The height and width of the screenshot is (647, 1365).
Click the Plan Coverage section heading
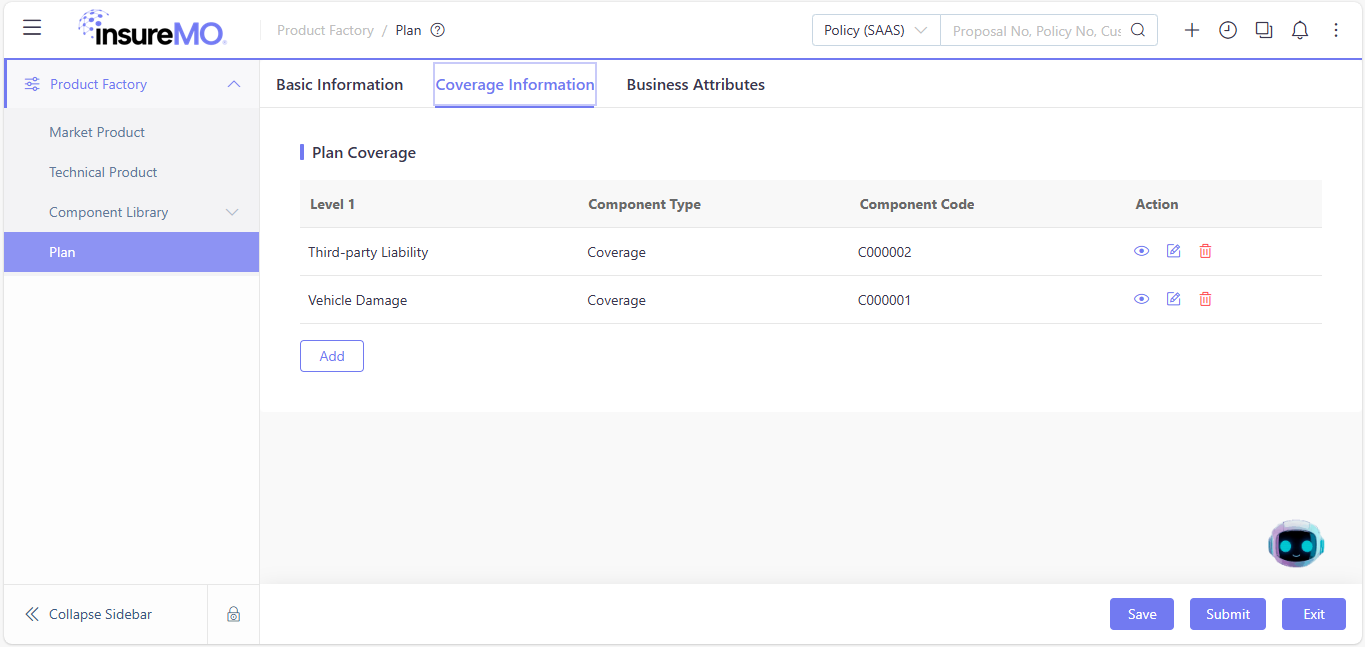(364, 153)
